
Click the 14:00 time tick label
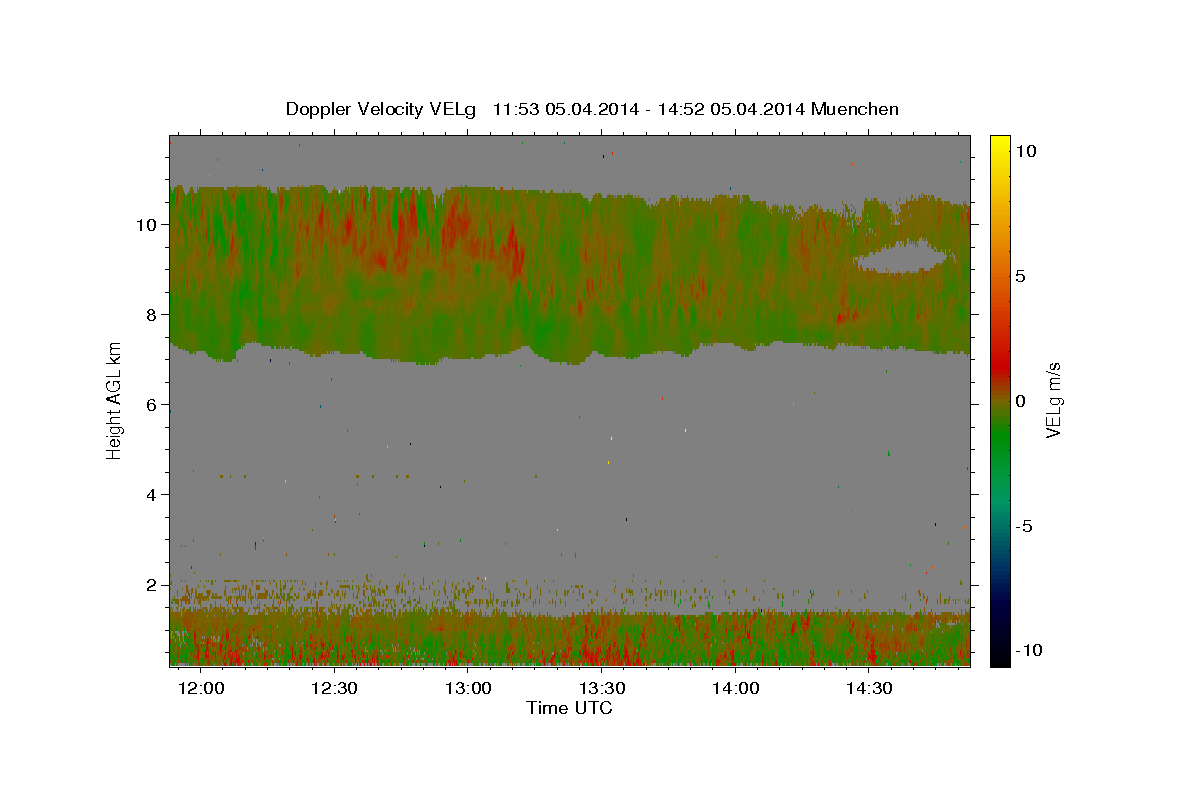(736, 689)
